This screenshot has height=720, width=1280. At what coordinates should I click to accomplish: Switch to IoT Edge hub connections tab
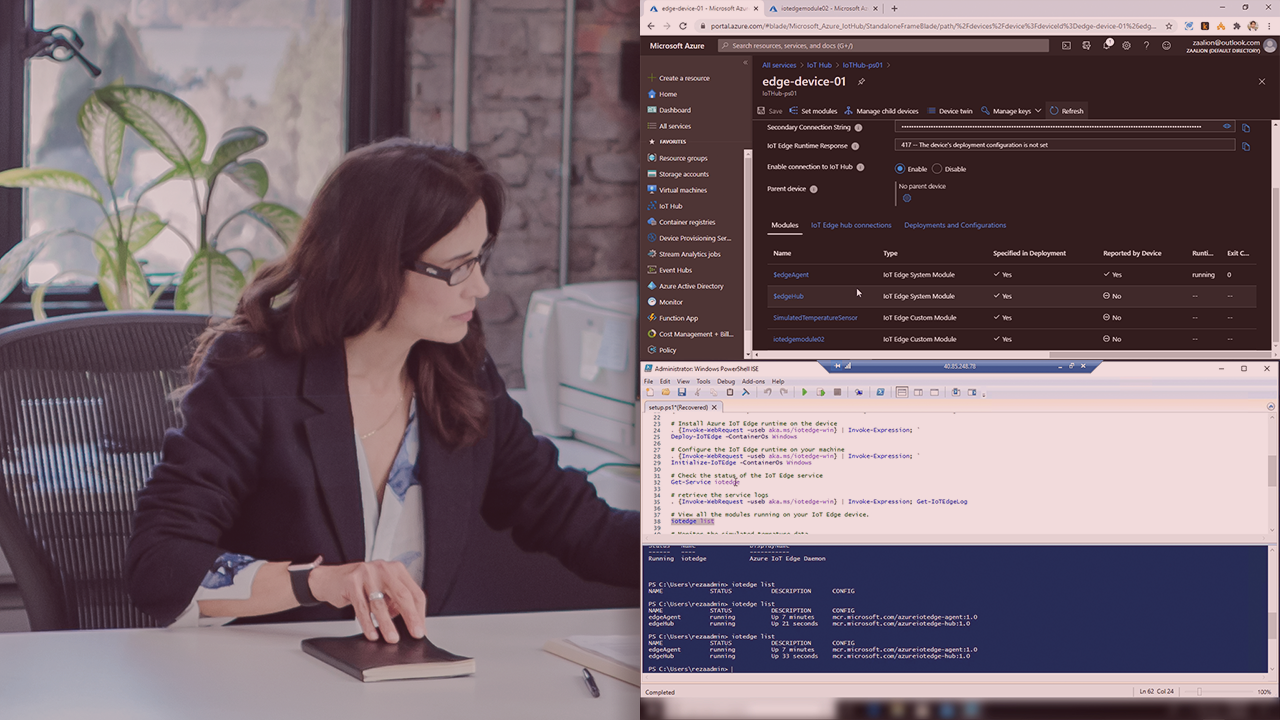point(850,225)
